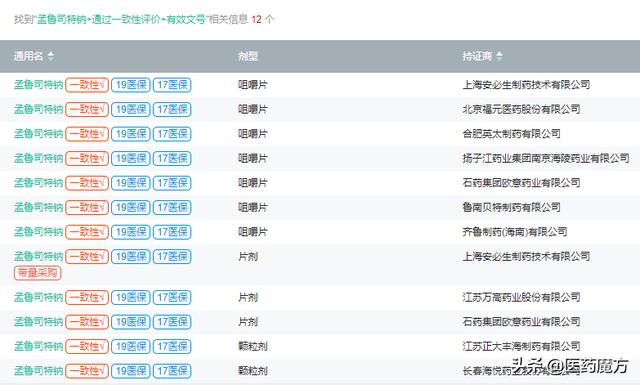Click 一致性√ tag in 合肥英太制药 row
Screen dimensions: 640x385
87,134
